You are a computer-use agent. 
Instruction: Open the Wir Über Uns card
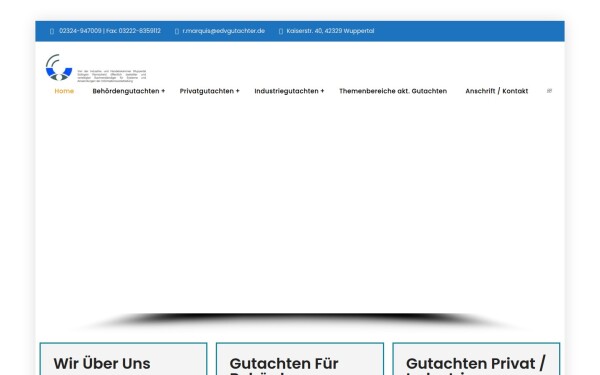tap(123, 359)
